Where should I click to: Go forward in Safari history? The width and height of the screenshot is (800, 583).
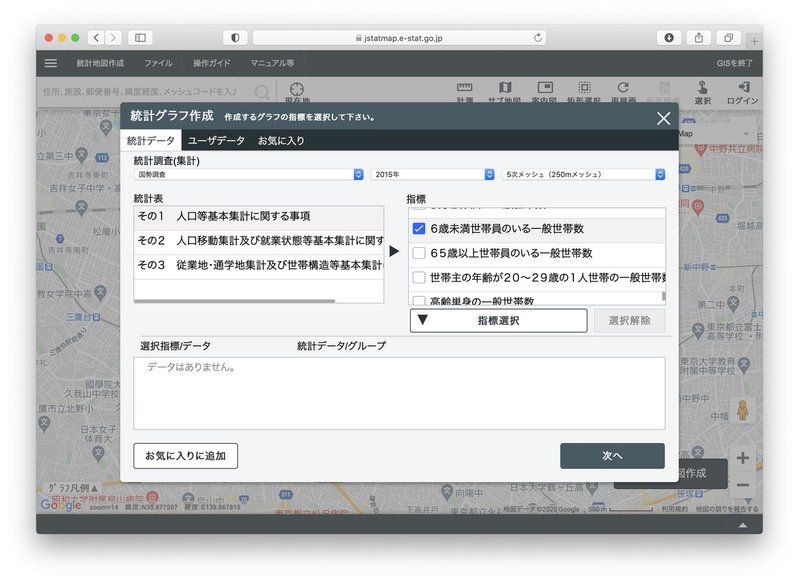point(113,38)
